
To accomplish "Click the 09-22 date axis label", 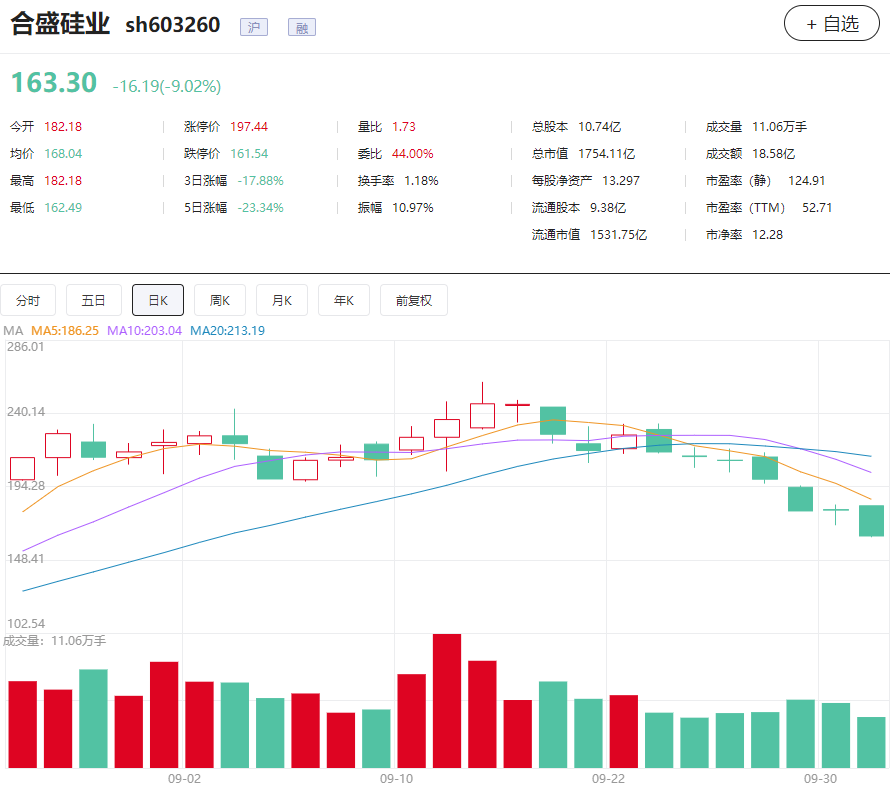I will point(608,778).
